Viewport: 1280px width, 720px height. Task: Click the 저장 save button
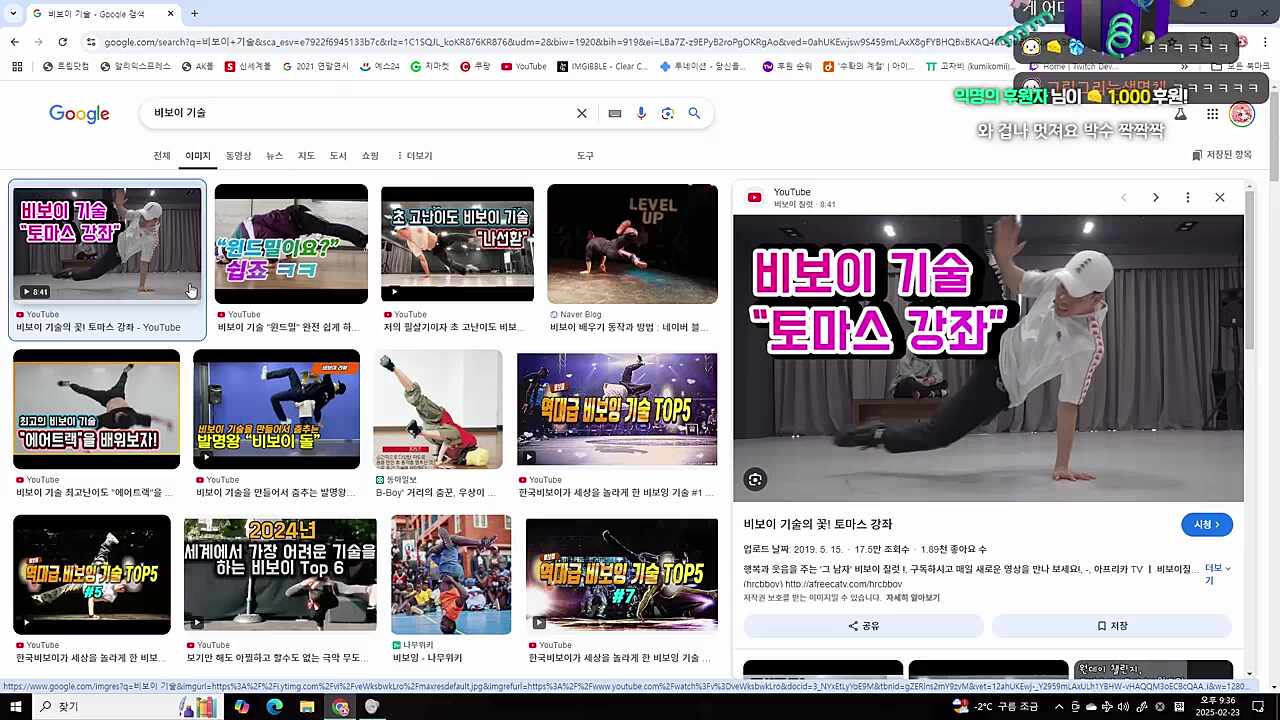(x=1112, y=626)
